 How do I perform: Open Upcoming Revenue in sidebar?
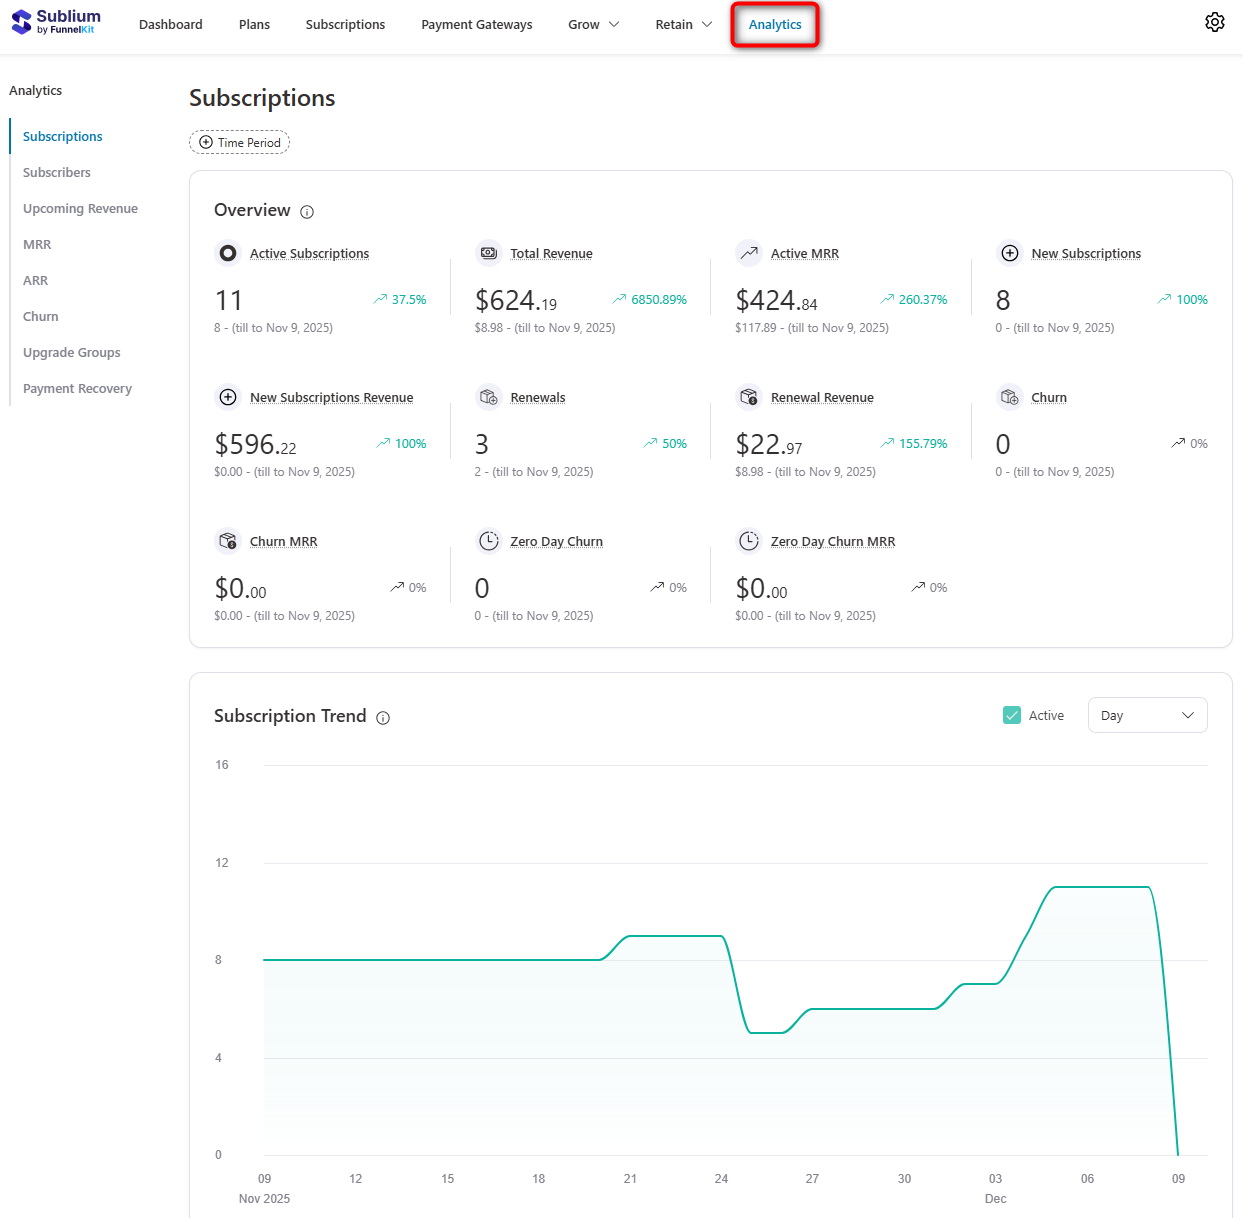pyautogui.click(x=80, y=208)
